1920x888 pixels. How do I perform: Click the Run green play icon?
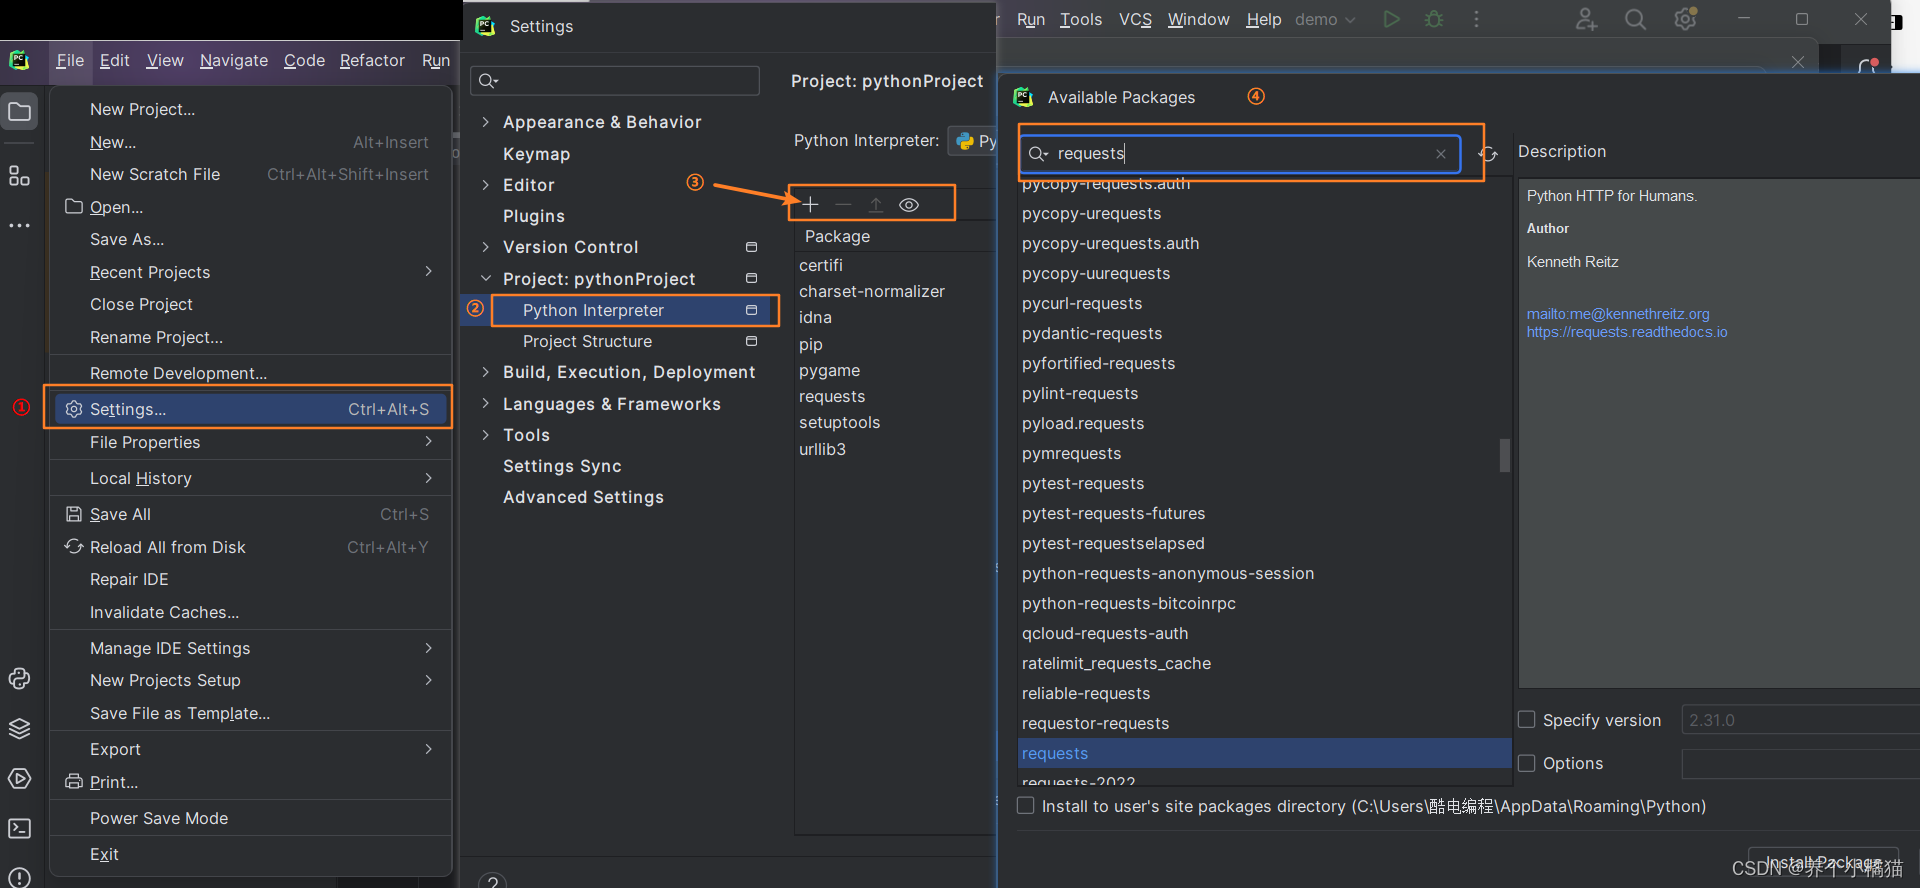(x=1391, y=19)
